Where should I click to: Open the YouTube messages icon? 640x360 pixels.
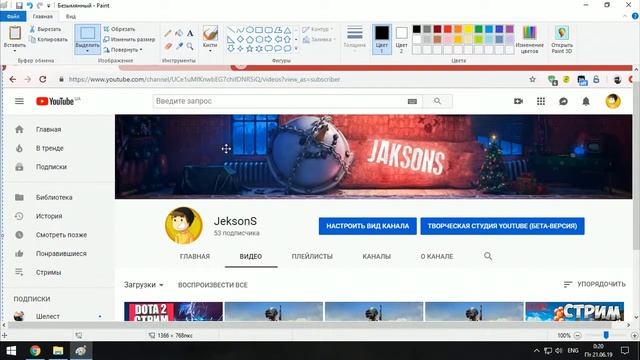tap(563, 101)
